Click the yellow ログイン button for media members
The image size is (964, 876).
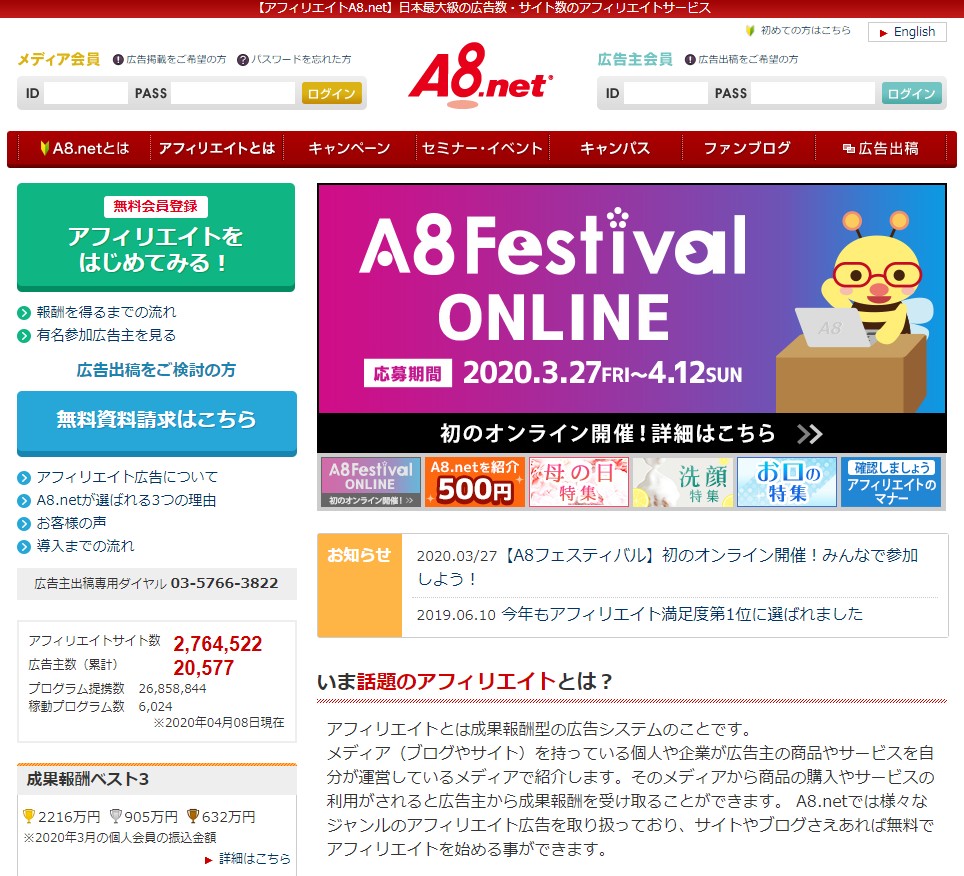point(331,93)
